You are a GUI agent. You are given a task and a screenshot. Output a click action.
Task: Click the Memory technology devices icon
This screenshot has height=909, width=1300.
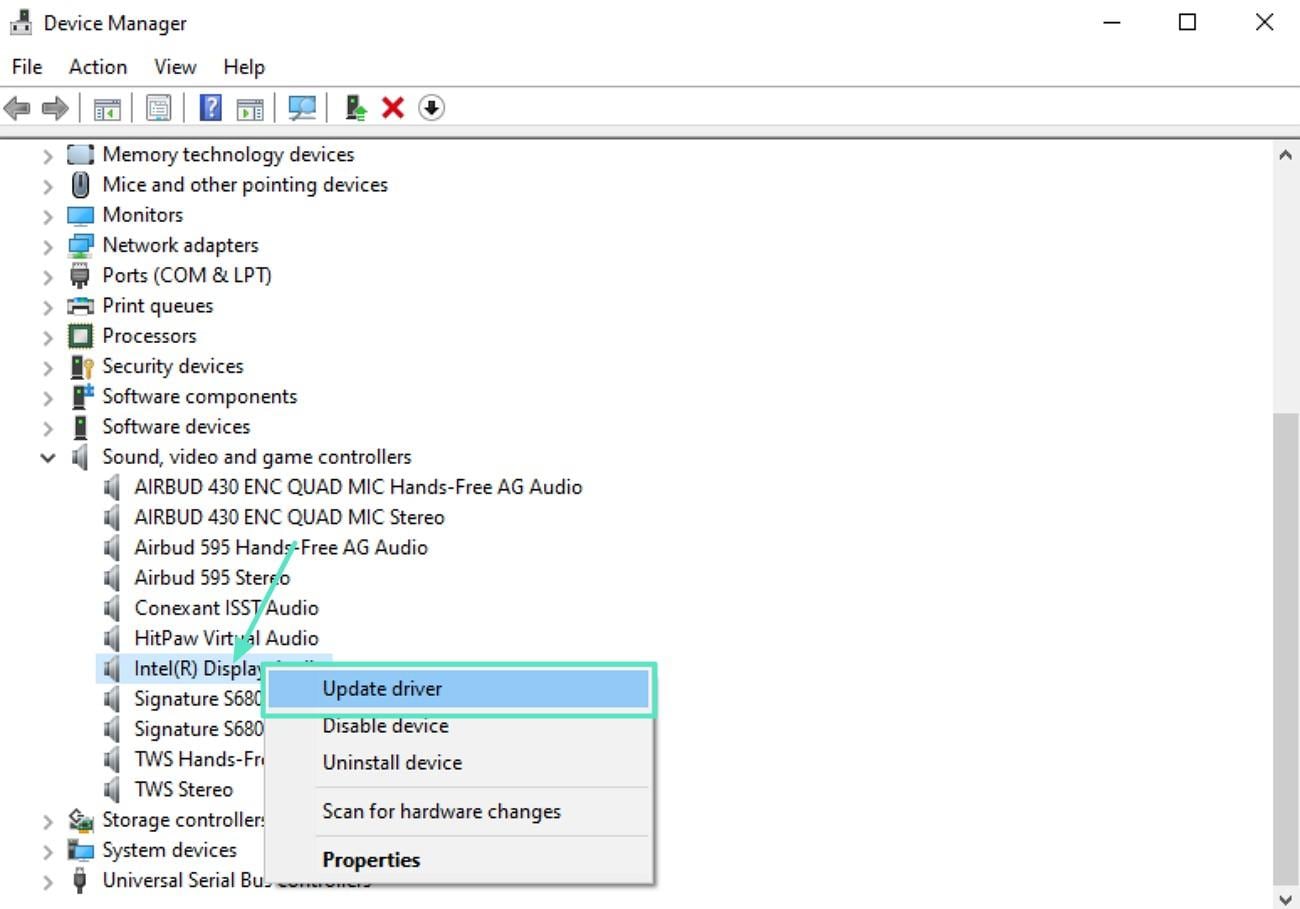pyautogui.click(x=80, y=155)
